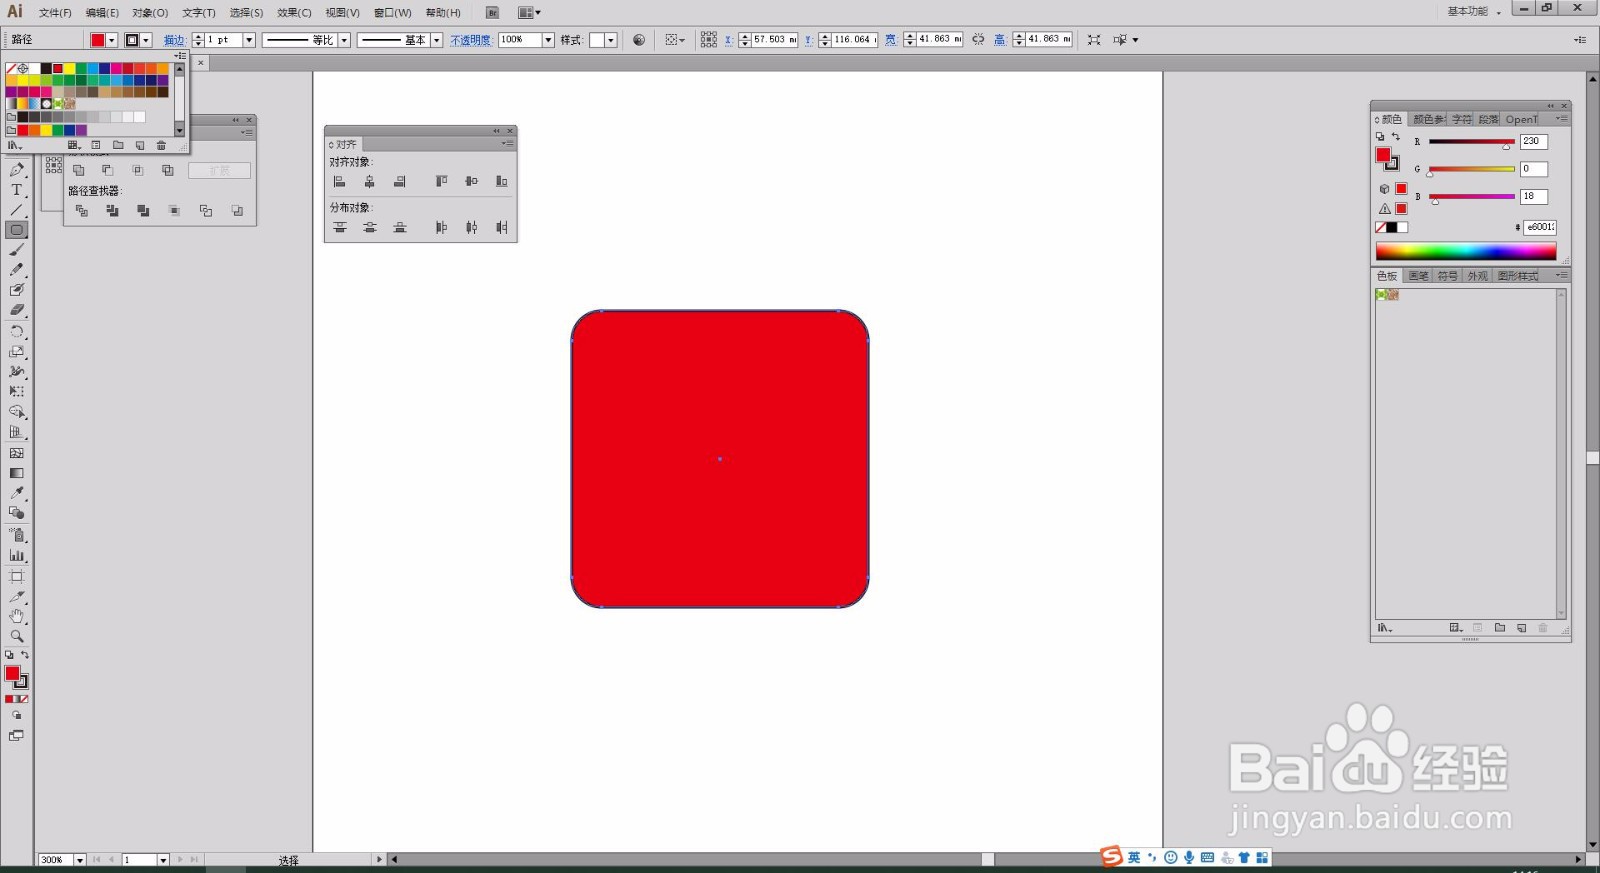Select the Eyedropper tool

(x=17, y=493)
